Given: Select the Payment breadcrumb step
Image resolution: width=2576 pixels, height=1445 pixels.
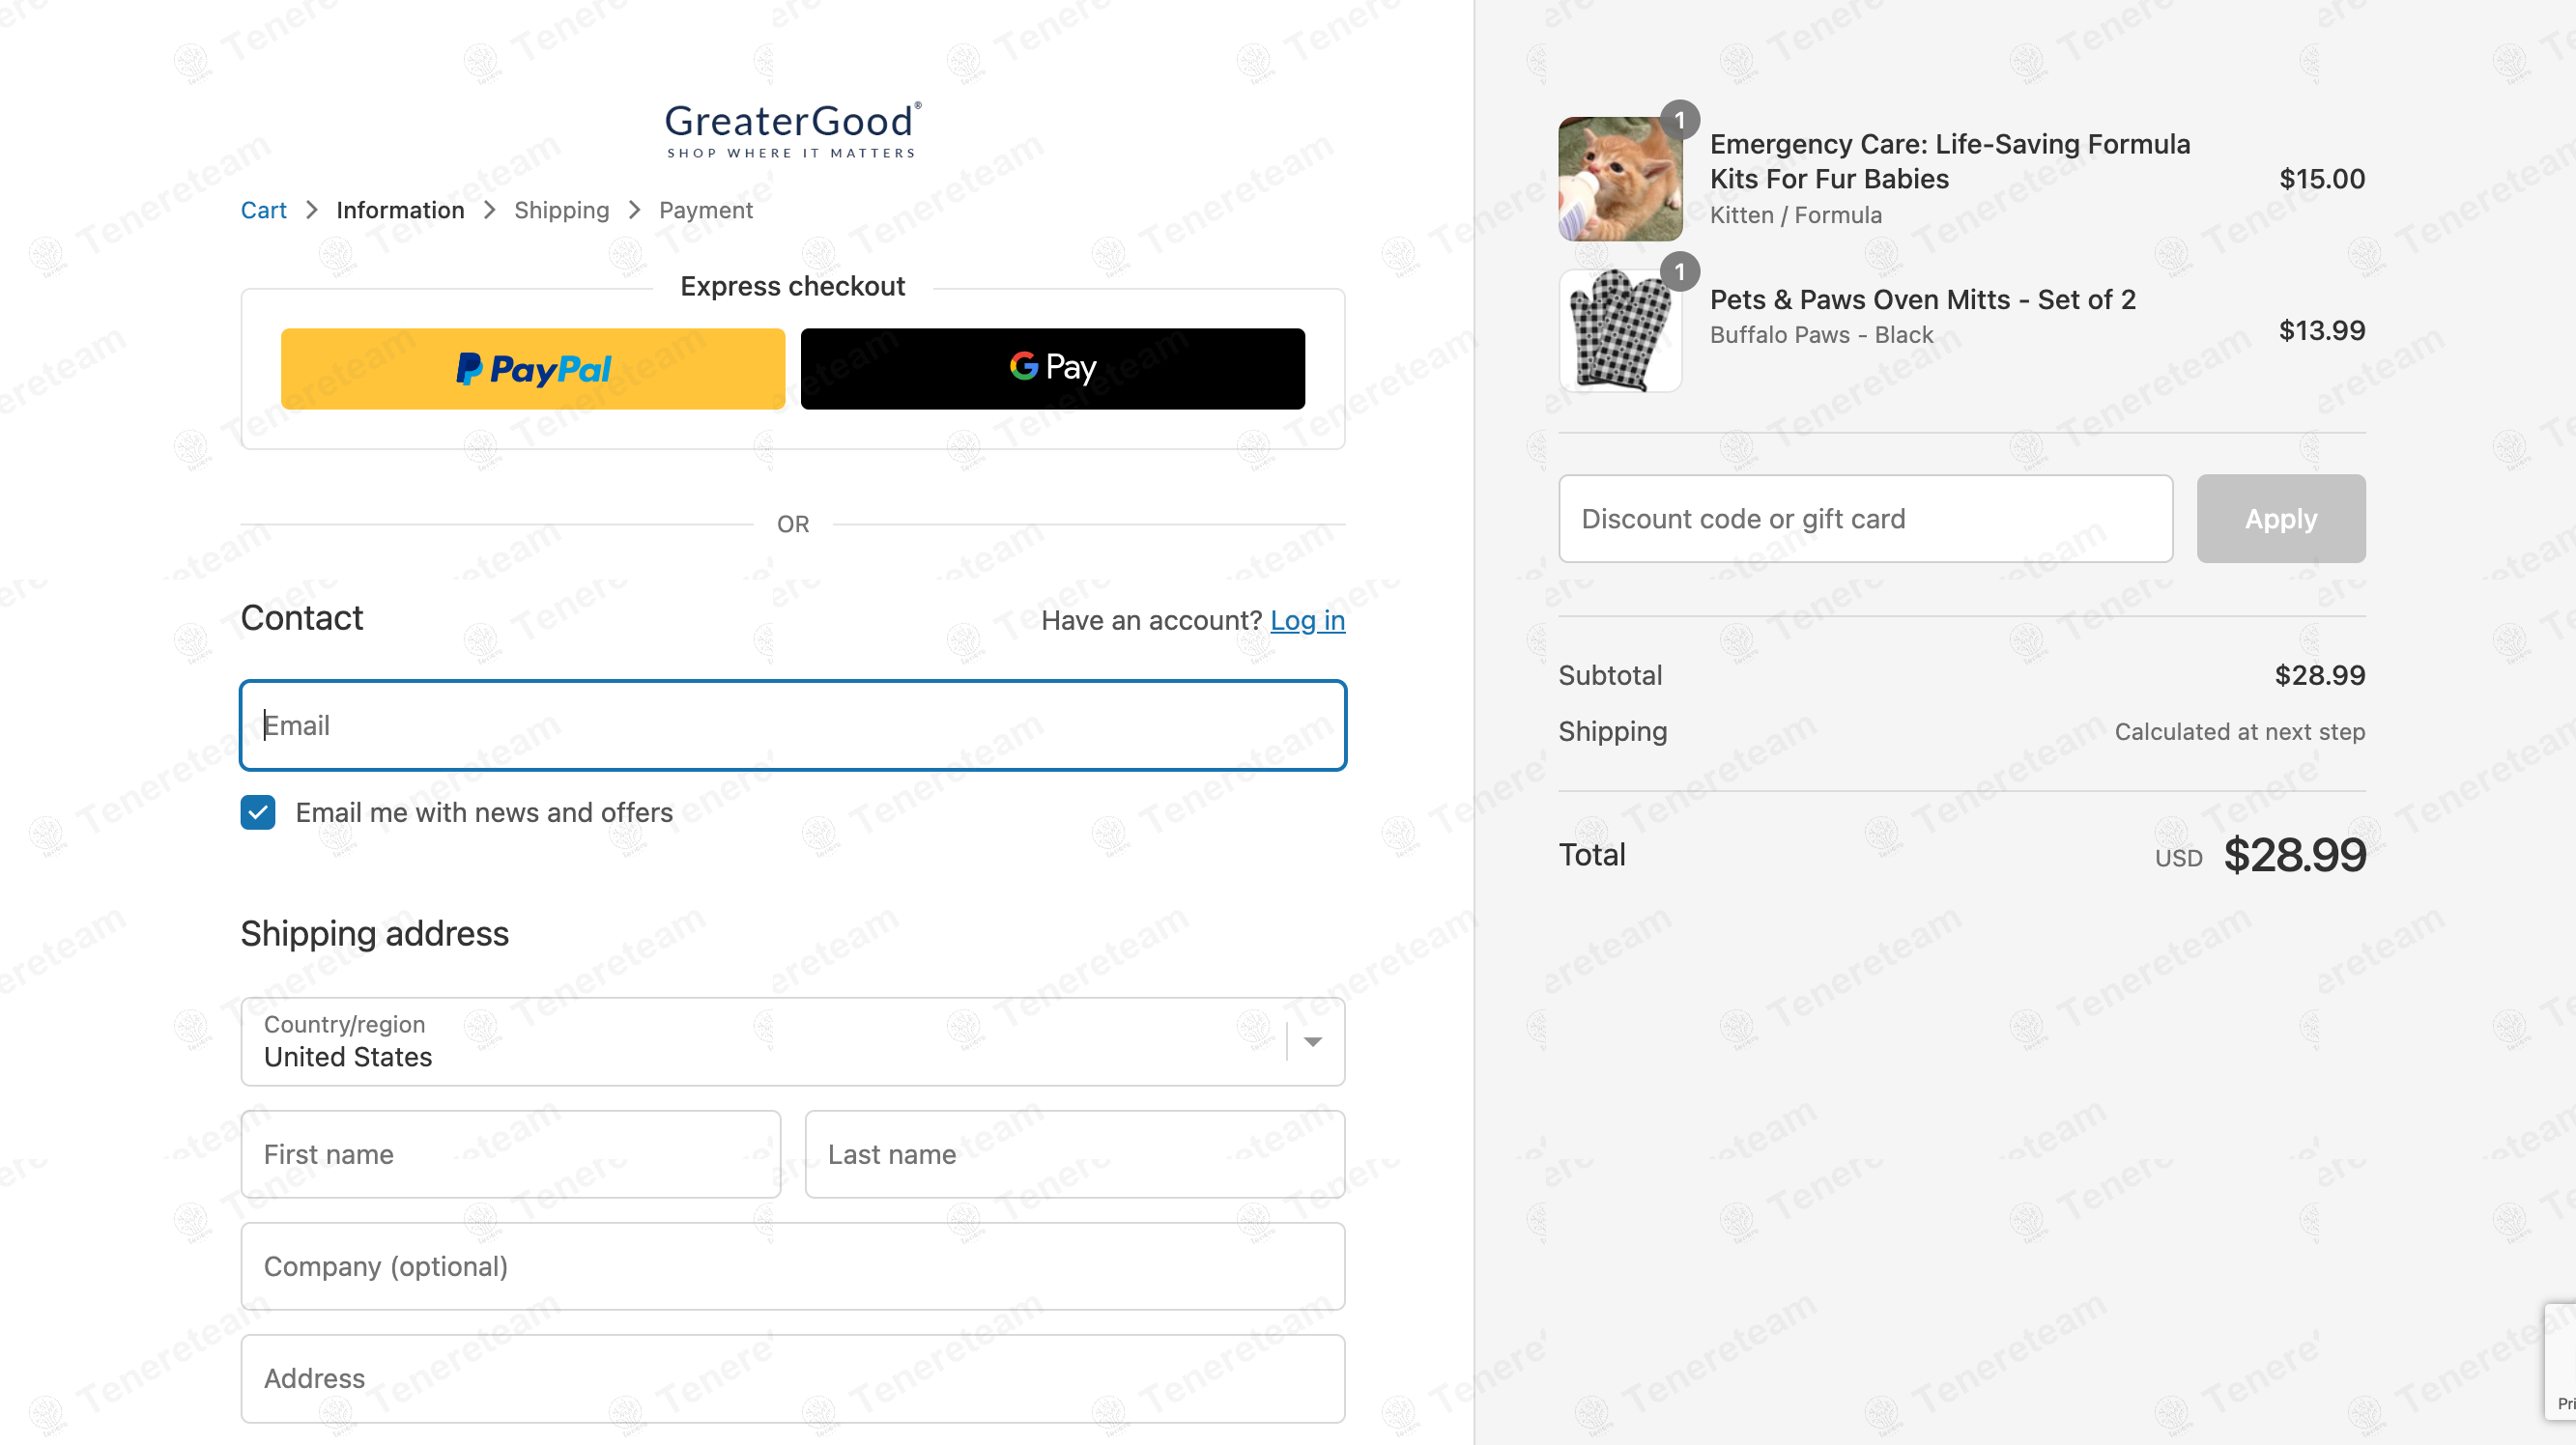Looking at the screenshot, I should (x=706, y=210).
